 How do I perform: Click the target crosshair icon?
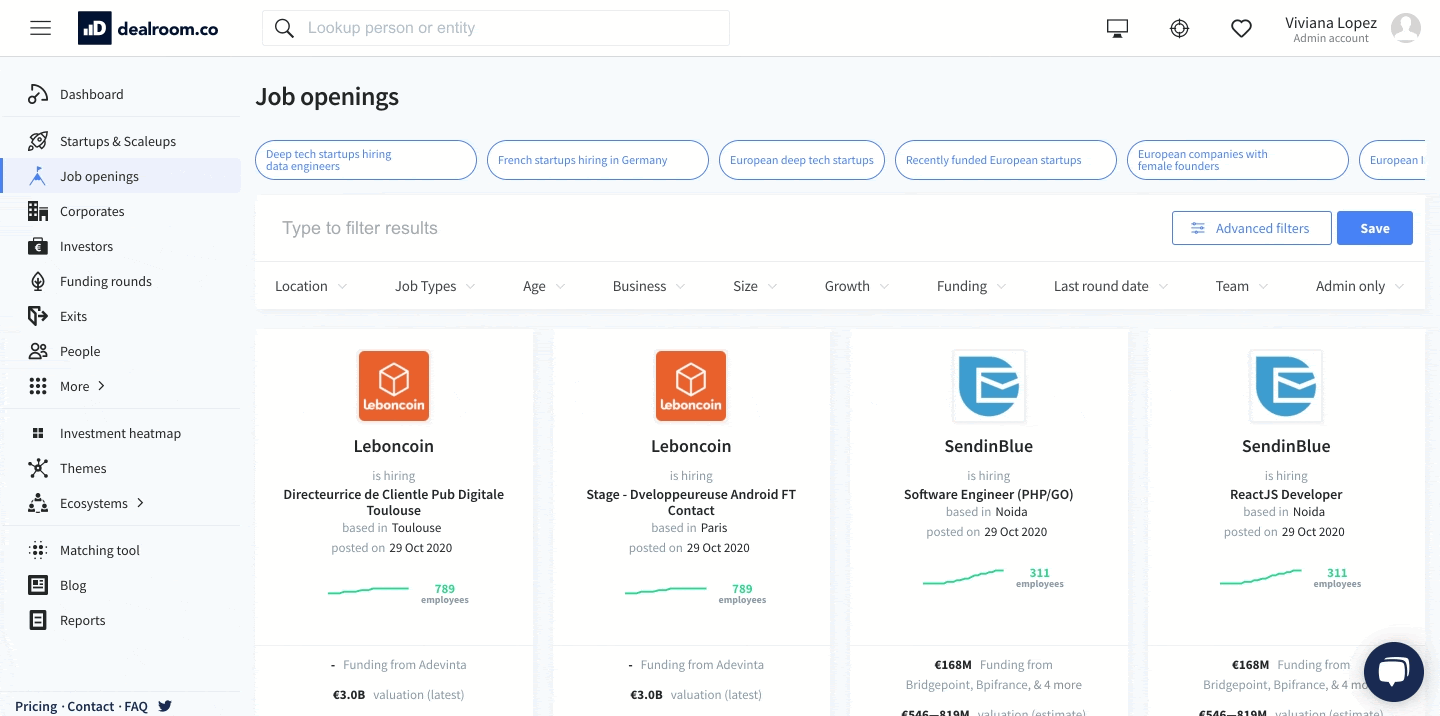pyautogui.click(x=1180, y=29)
